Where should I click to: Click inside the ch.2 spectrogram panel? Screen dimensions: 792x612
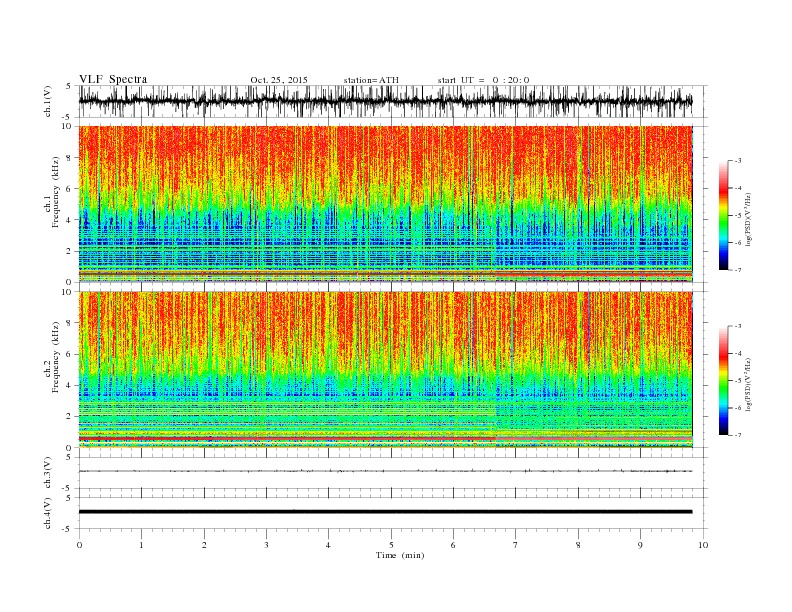tap(385, 369)
